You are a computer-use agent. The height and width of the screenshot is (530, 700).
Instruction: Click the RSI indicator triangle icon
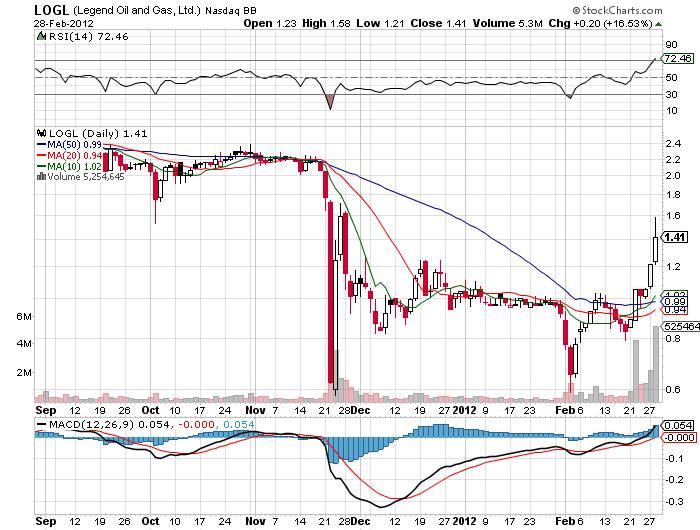click(x=42, y=36)
